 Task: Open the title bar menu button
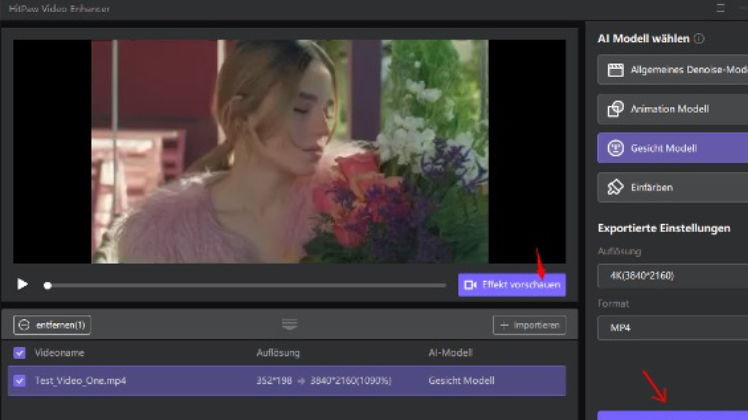(720, 8)
